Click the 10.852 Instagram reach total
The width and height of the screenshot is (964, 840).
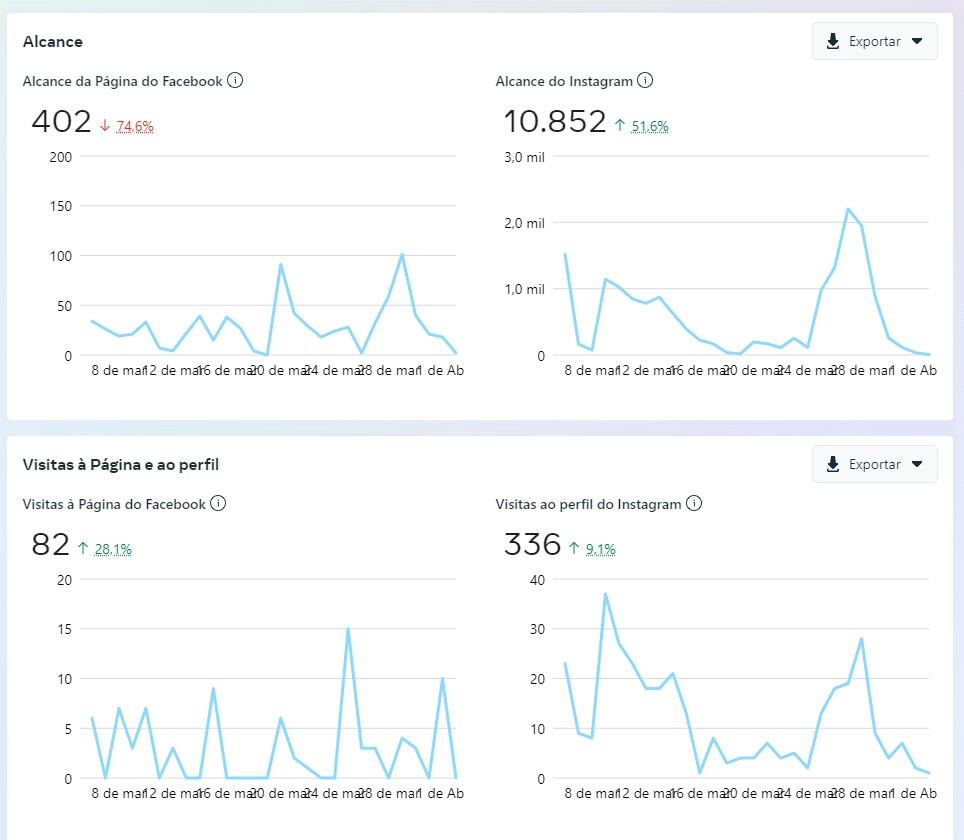555,122
